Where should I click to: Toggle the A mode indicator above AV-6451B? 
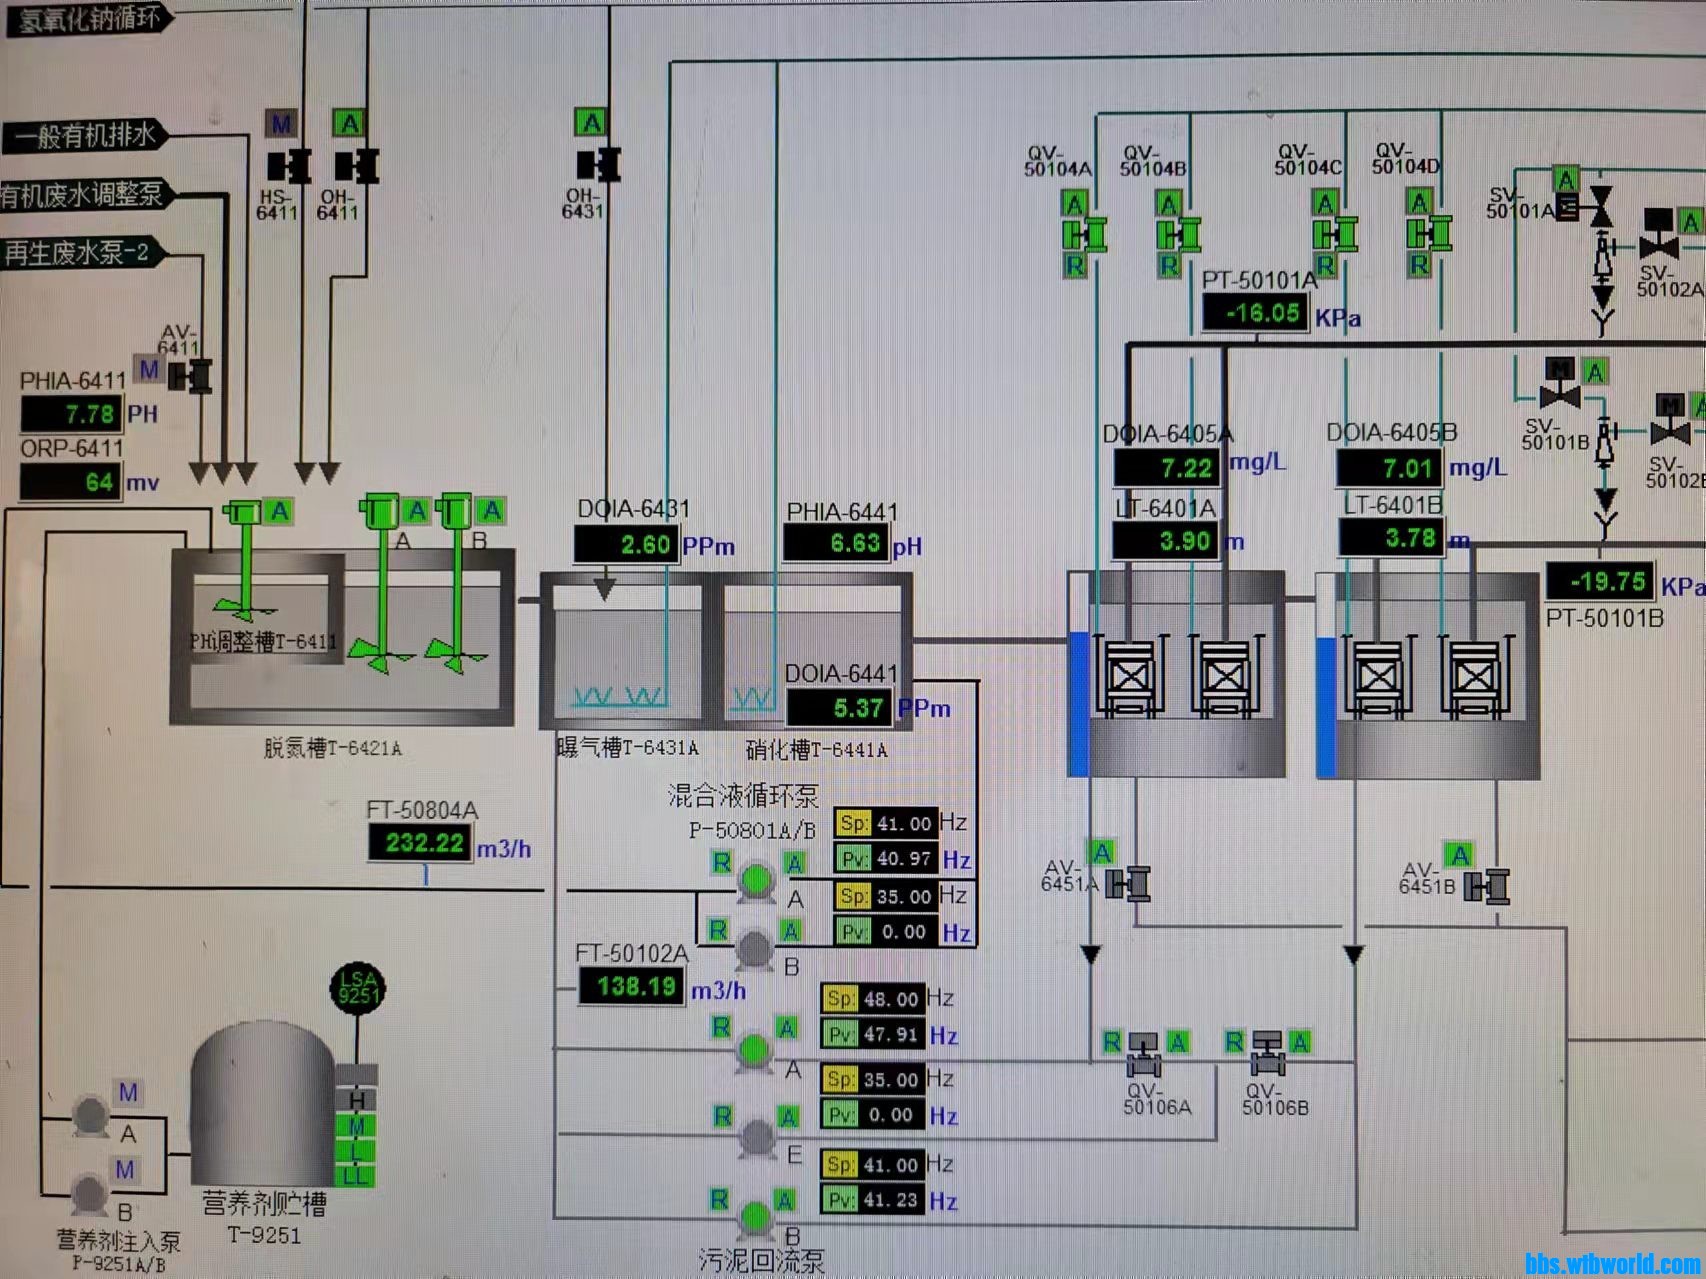1460,856
